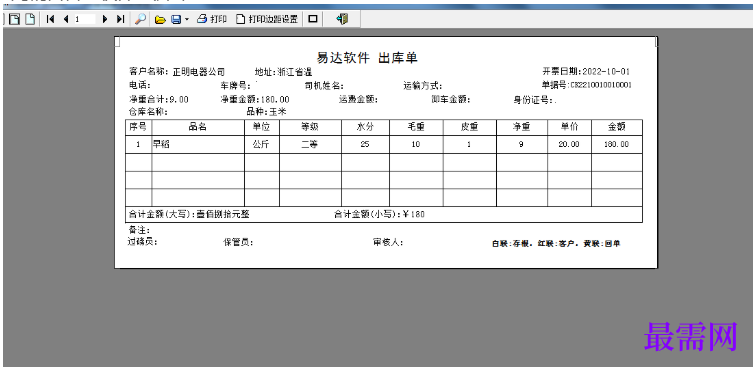This screenshot has width=756, height=368.
Task: Click the 卸车金额 label
Action: click(451, 100)
